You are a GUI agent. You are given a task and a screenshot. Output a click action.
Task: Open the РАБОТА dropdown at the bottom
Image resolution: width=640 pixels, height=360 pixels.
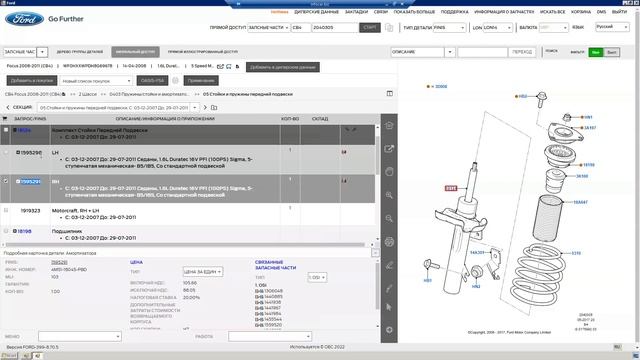pos(270,336)
